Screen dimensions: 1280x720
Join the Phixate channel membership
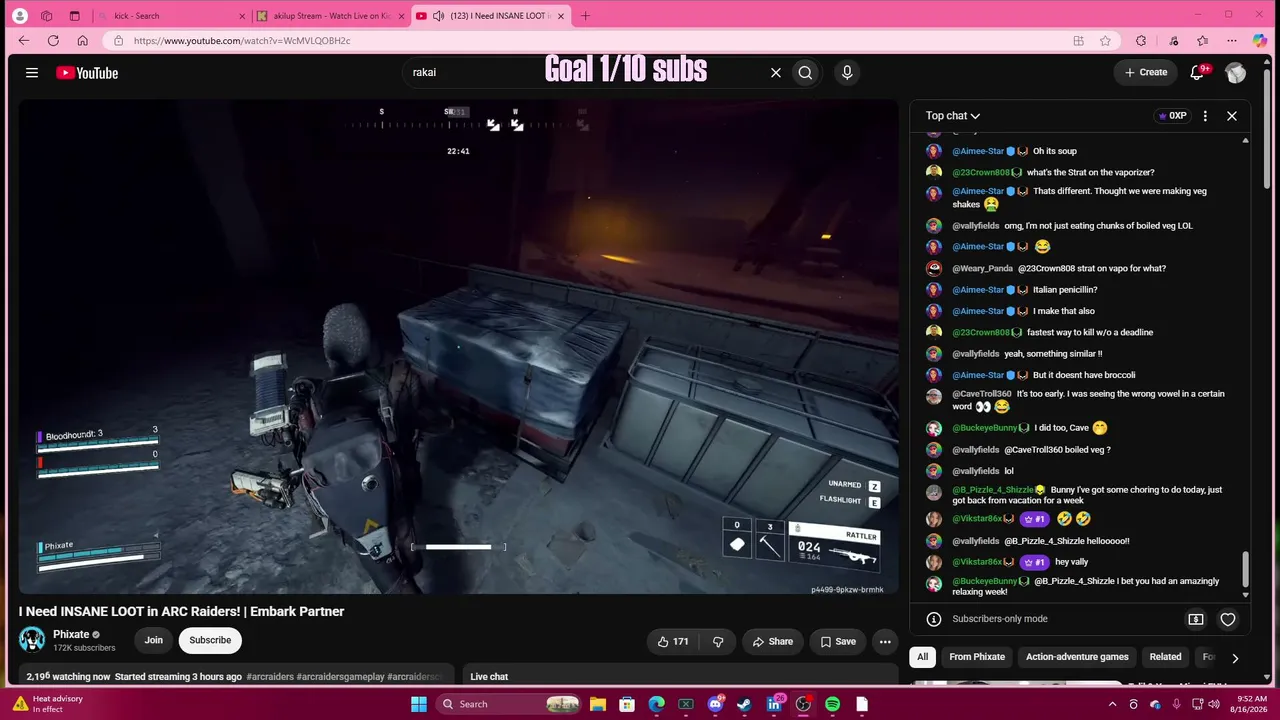[153, 640]
